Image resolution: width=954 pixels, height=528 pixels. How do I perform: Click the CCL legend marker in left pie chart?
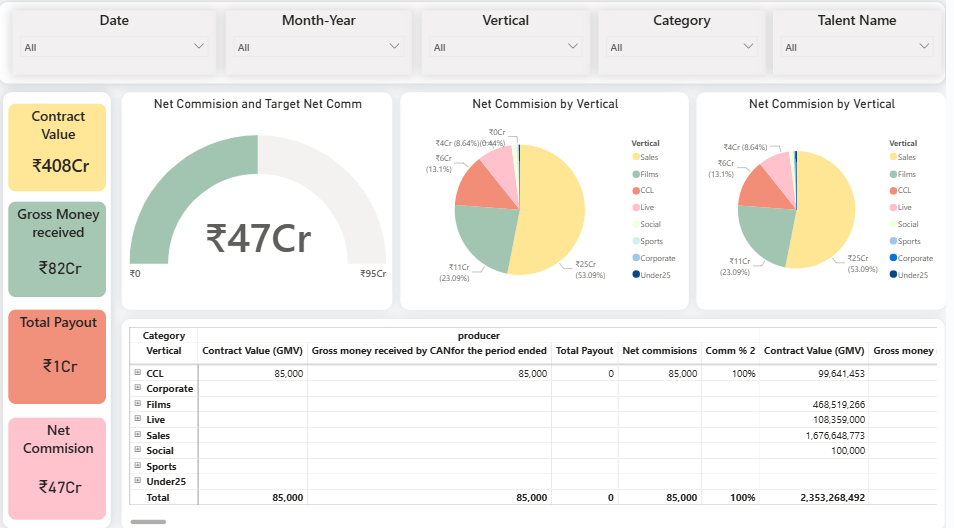click(x=636, y=191)
